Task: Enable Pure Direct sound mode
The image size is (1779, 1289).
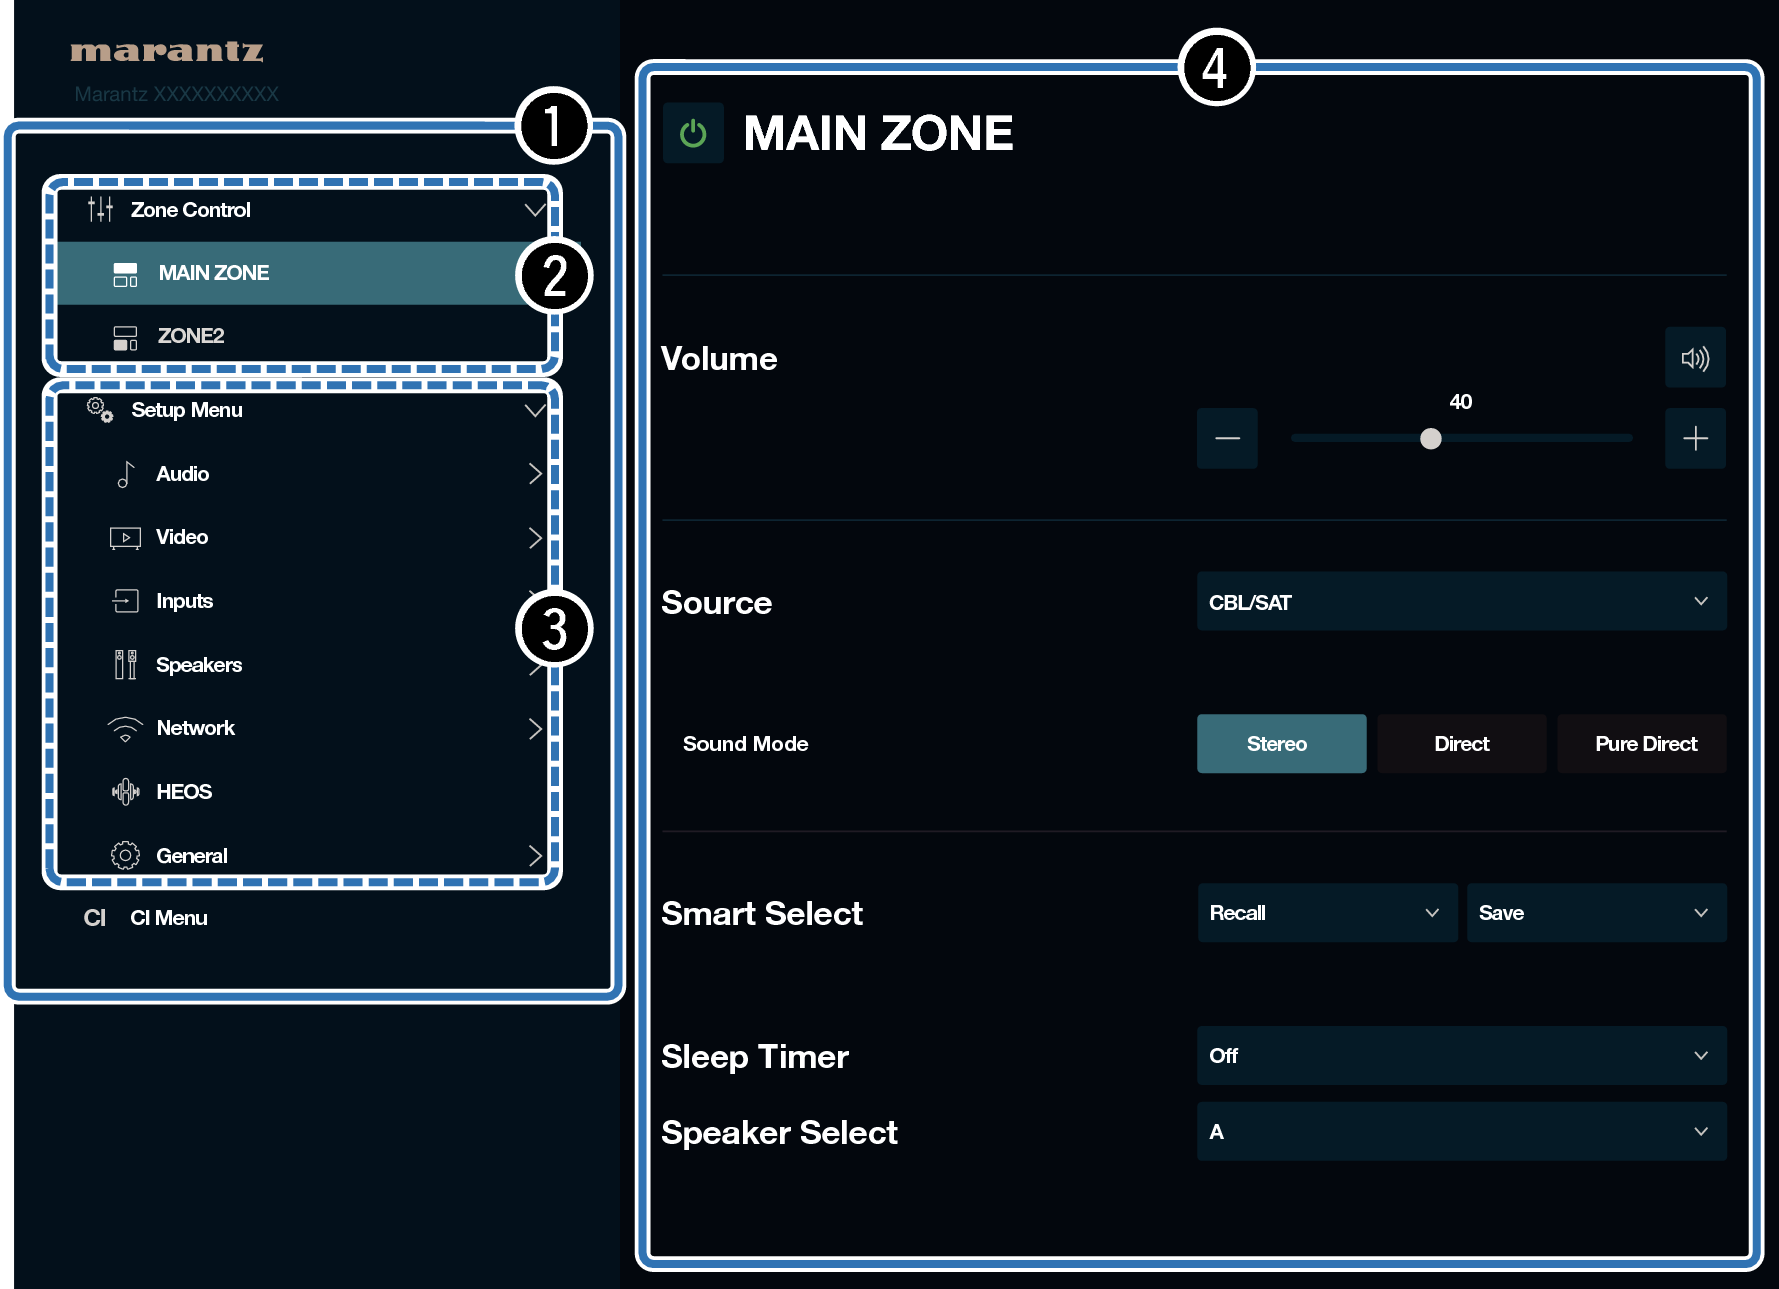Action: 1644,744
